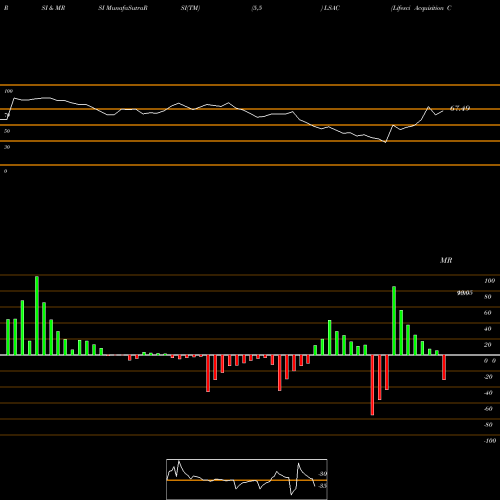Click the RSI line's lowest trough point
This screenshot has width=500, height=500.
[386, 142]
